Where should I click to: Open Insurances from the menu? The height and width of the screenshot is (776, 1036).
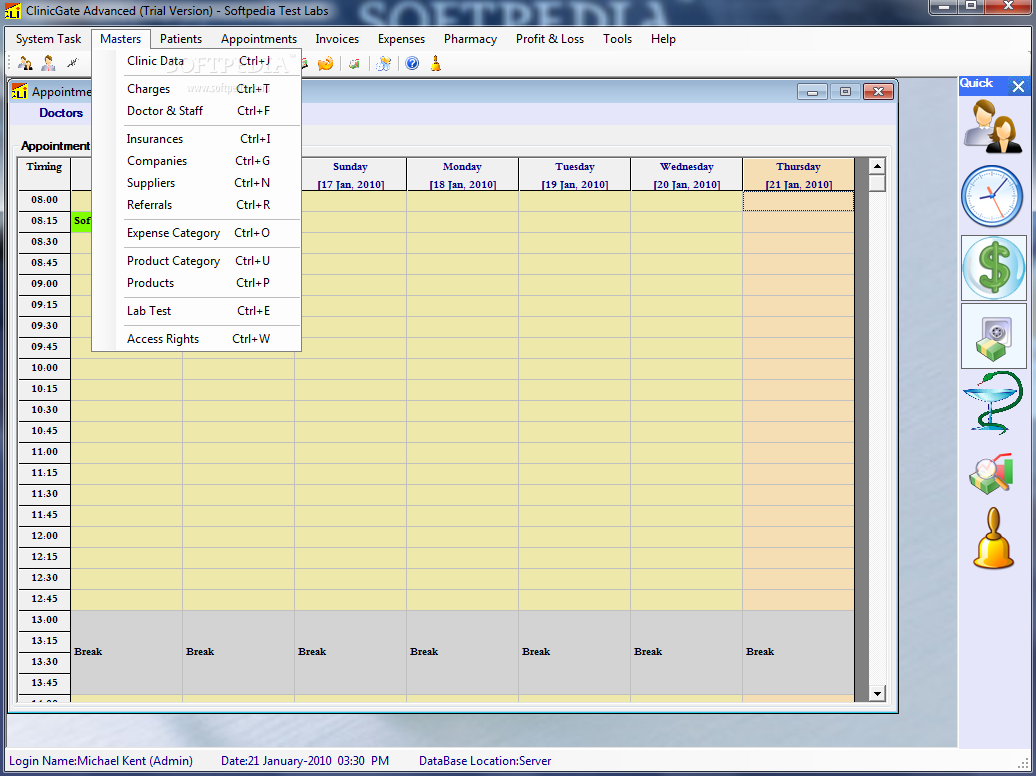point(197,139)
